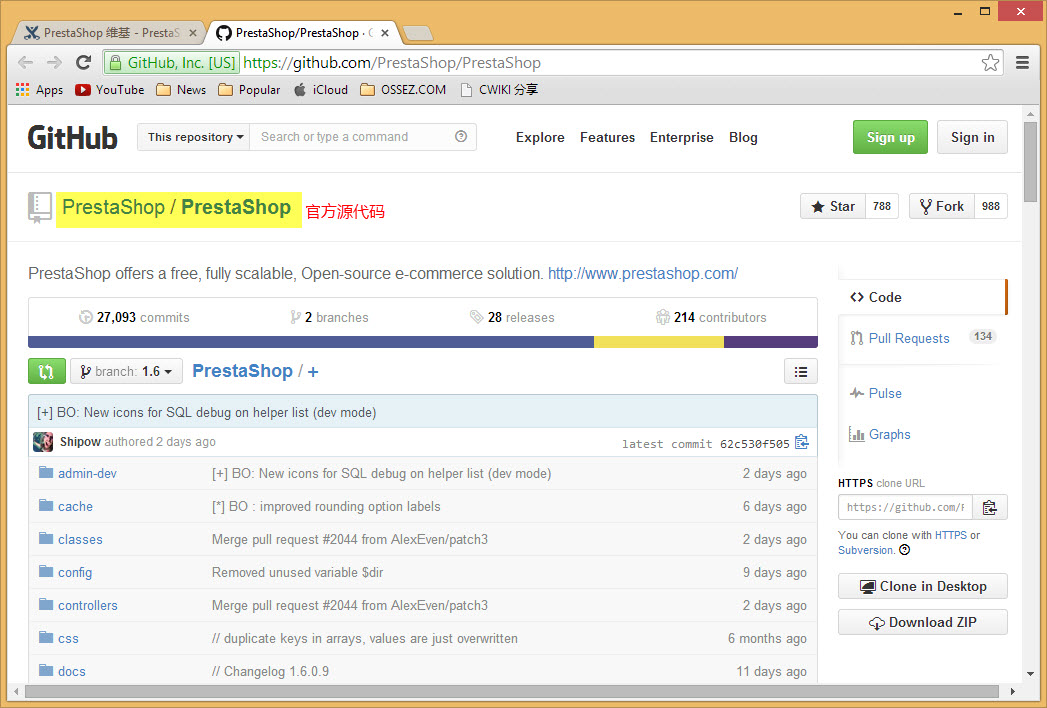Click Shipow's avatar image
This screenshot has height=708, width=1047.
(43, 441)
